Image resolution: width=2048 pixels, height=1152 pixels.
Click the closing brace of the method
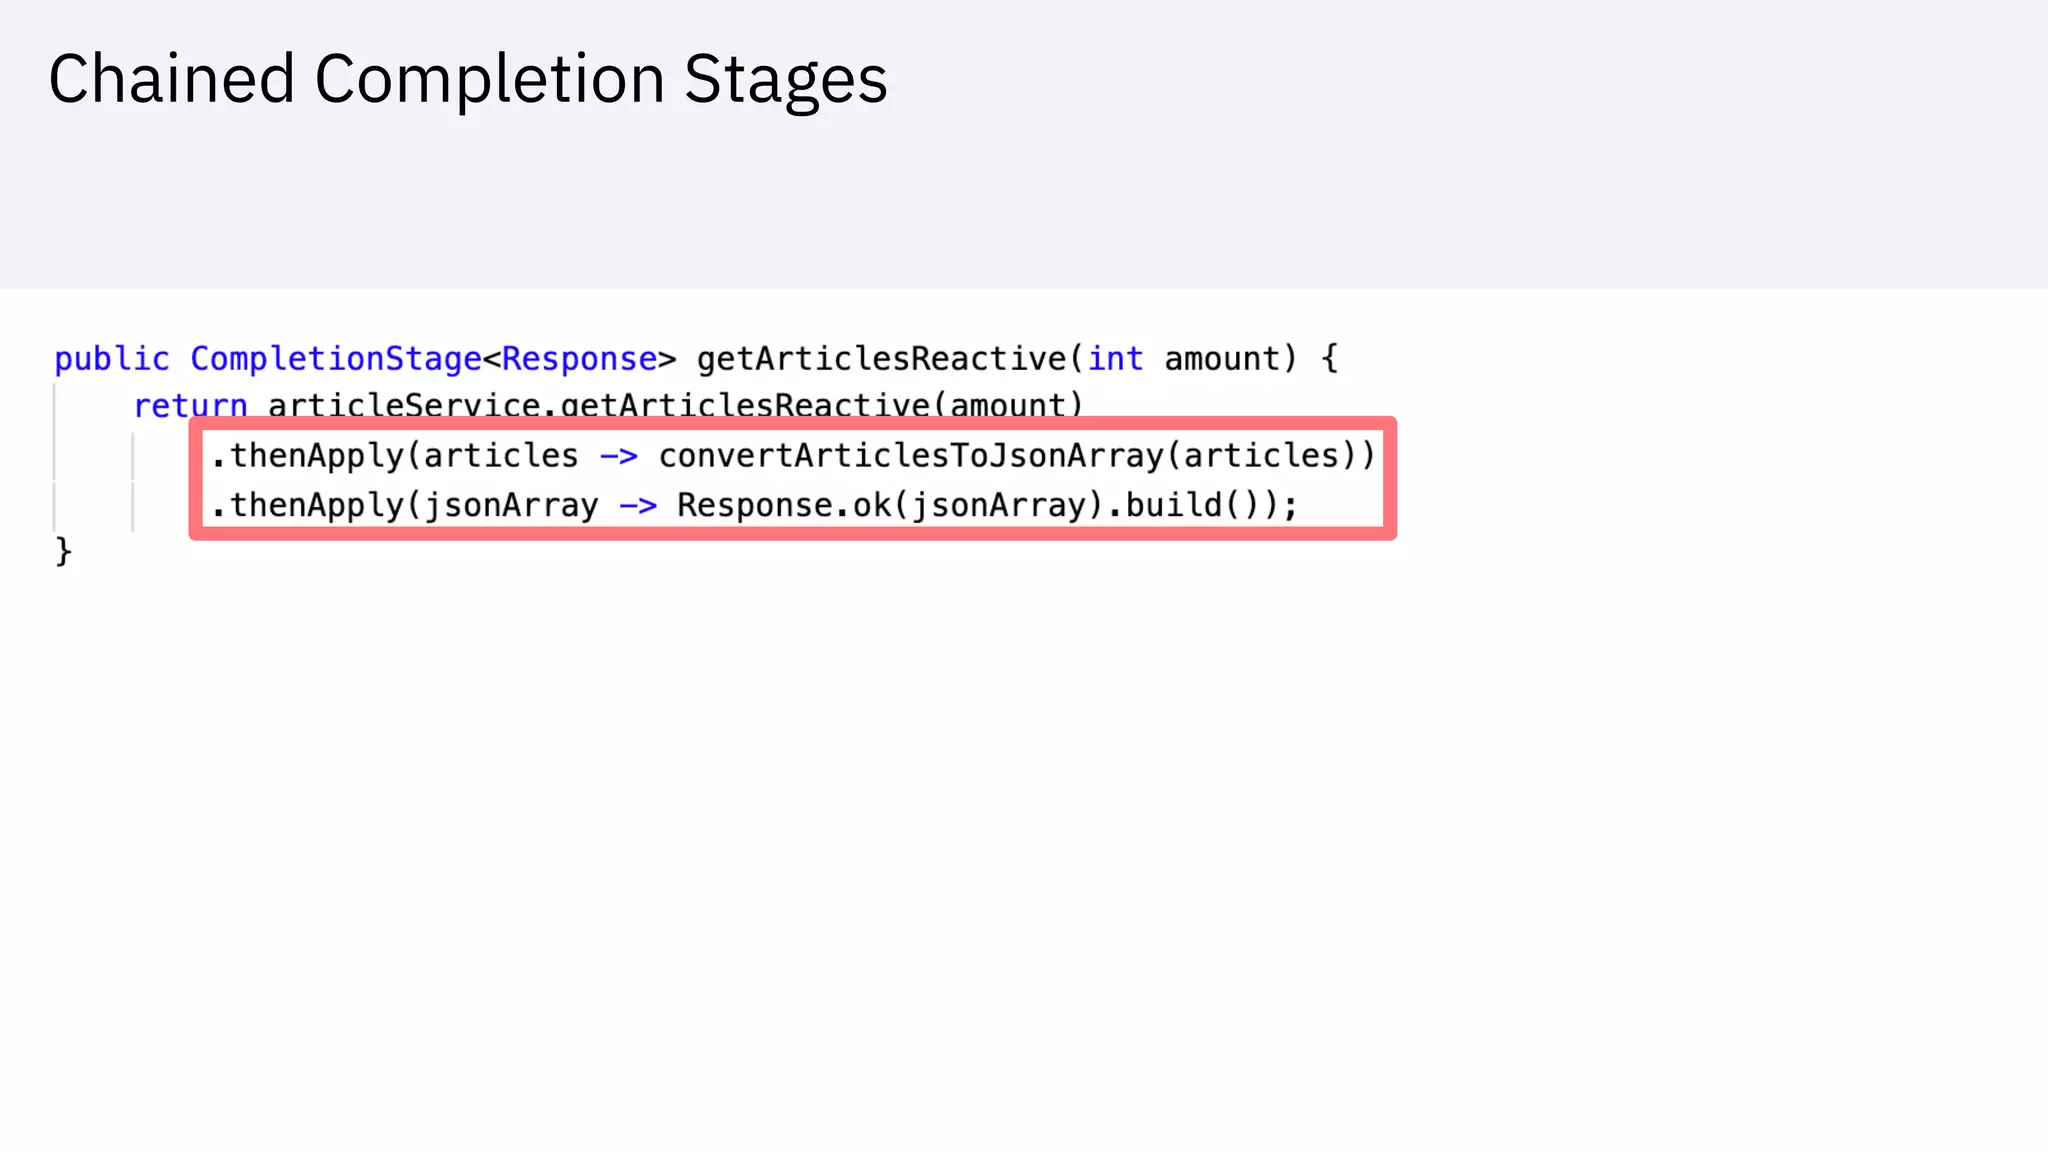pyautogui.click(x=63, y=551)
